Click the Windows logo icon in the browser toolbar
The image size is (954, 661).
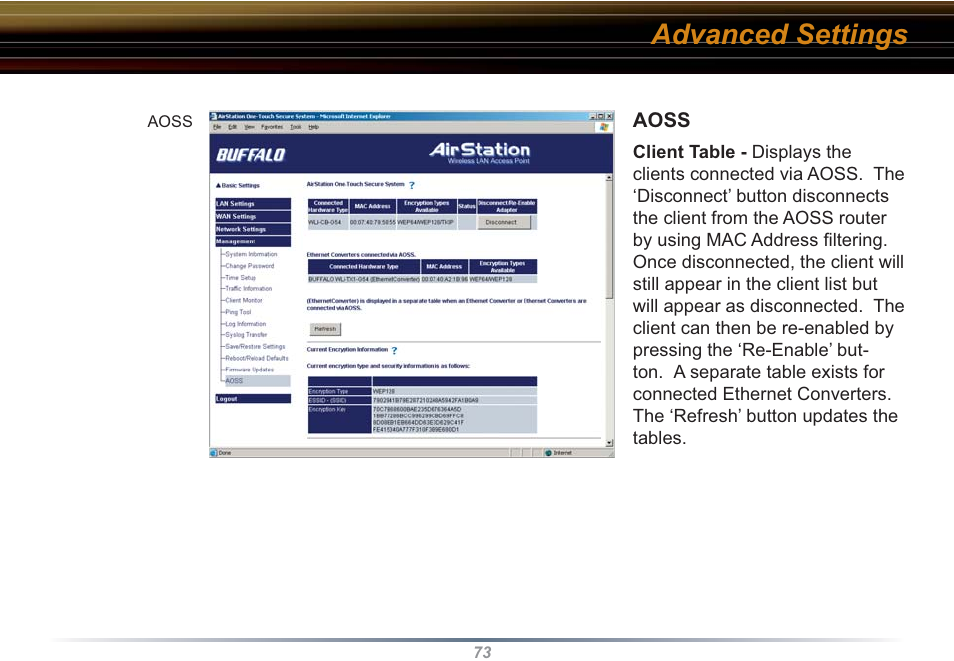click(x=604, y=127)
